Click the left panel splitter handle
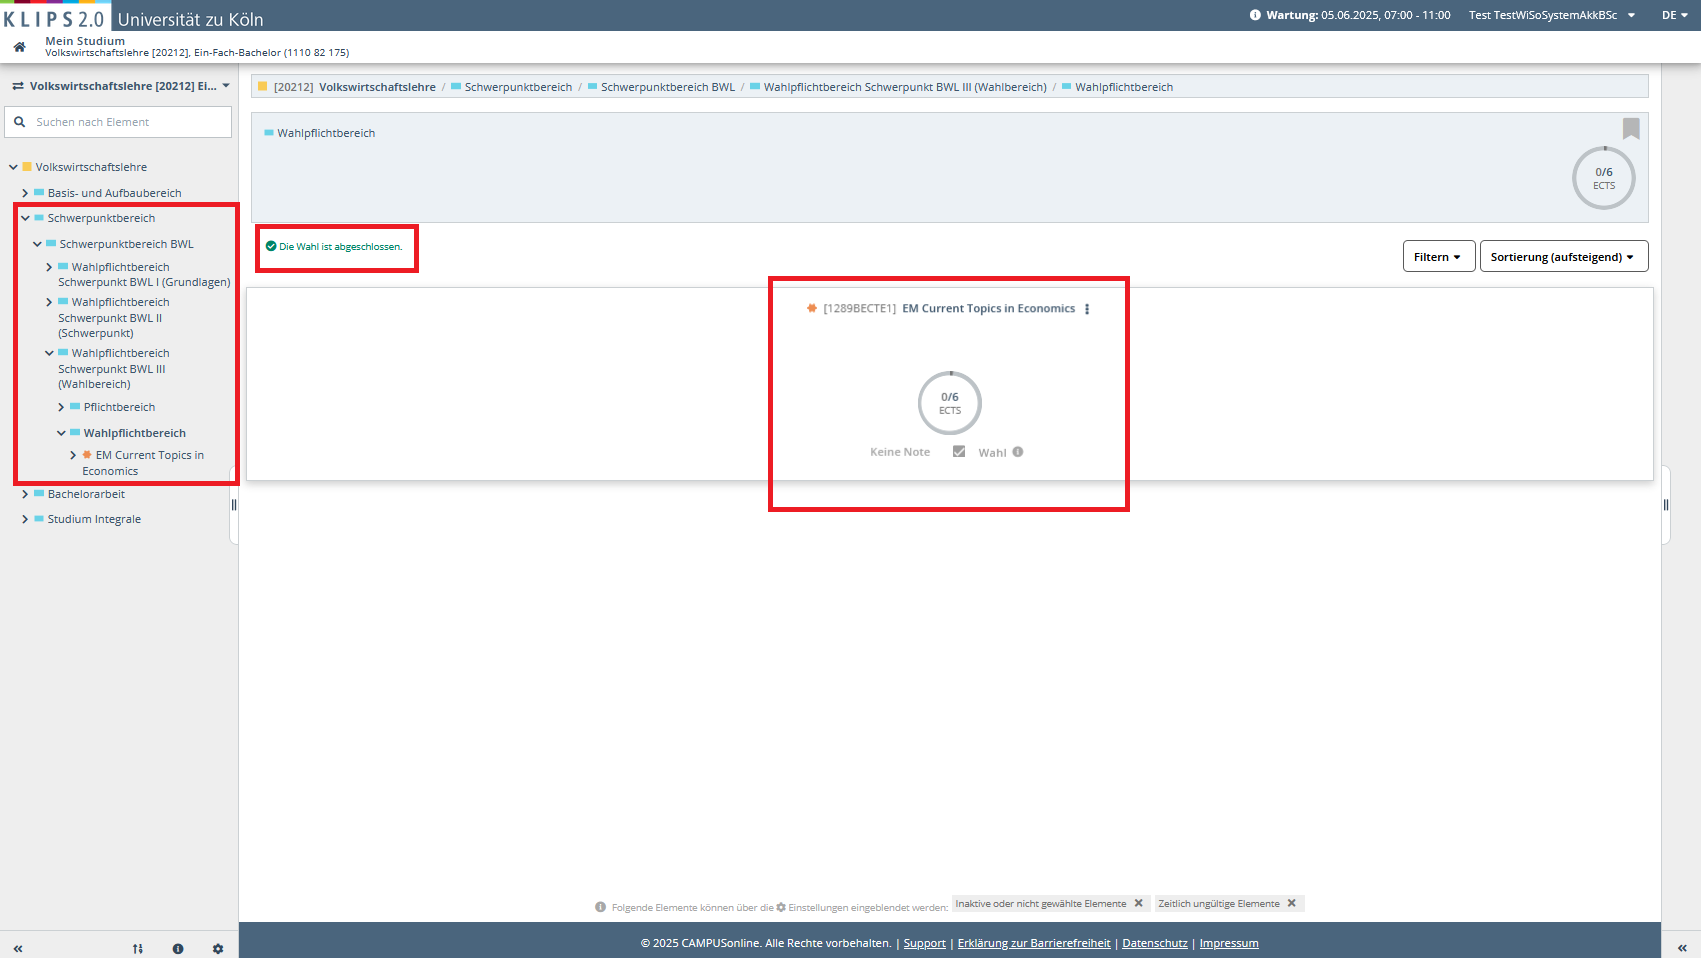This screenshot has height=958, width=1701. coord(234,505)
